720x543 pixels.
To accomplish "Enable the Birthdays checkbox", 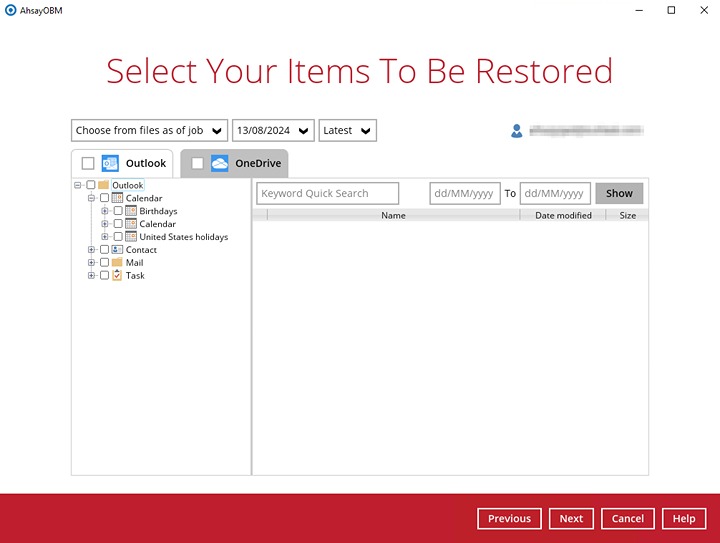I will click(x=118, y=211).
